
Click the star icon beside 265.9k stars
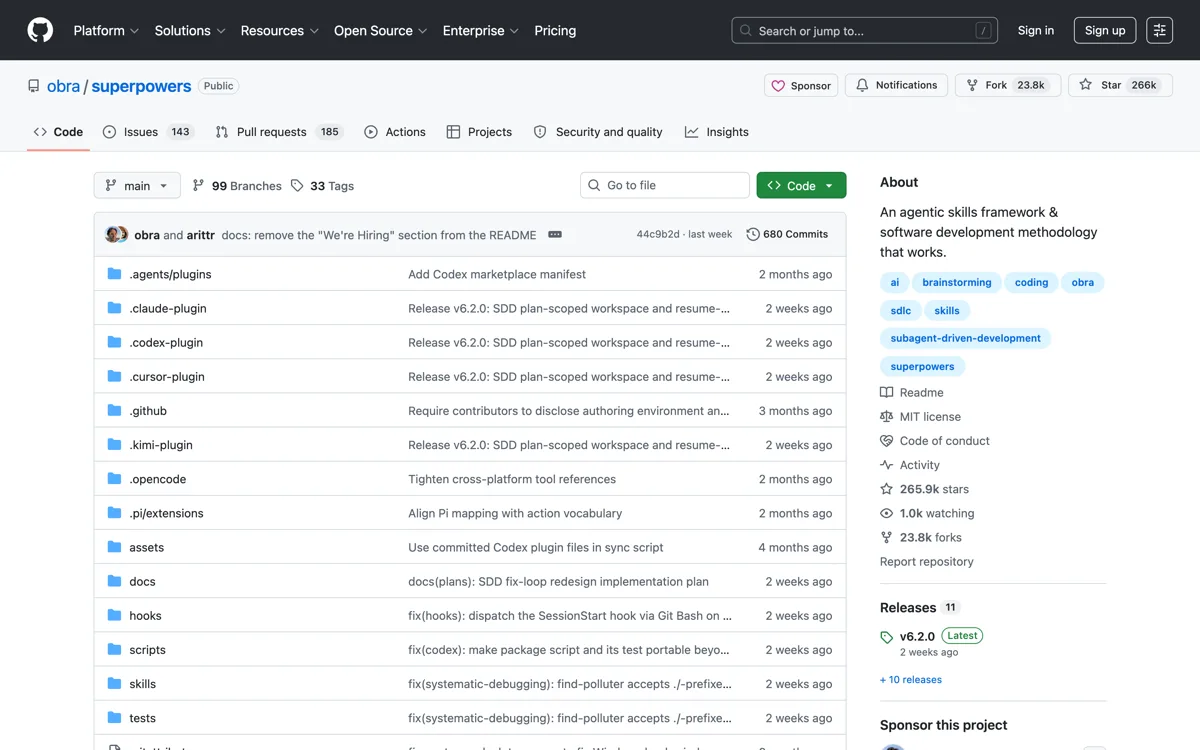point(886,489)
